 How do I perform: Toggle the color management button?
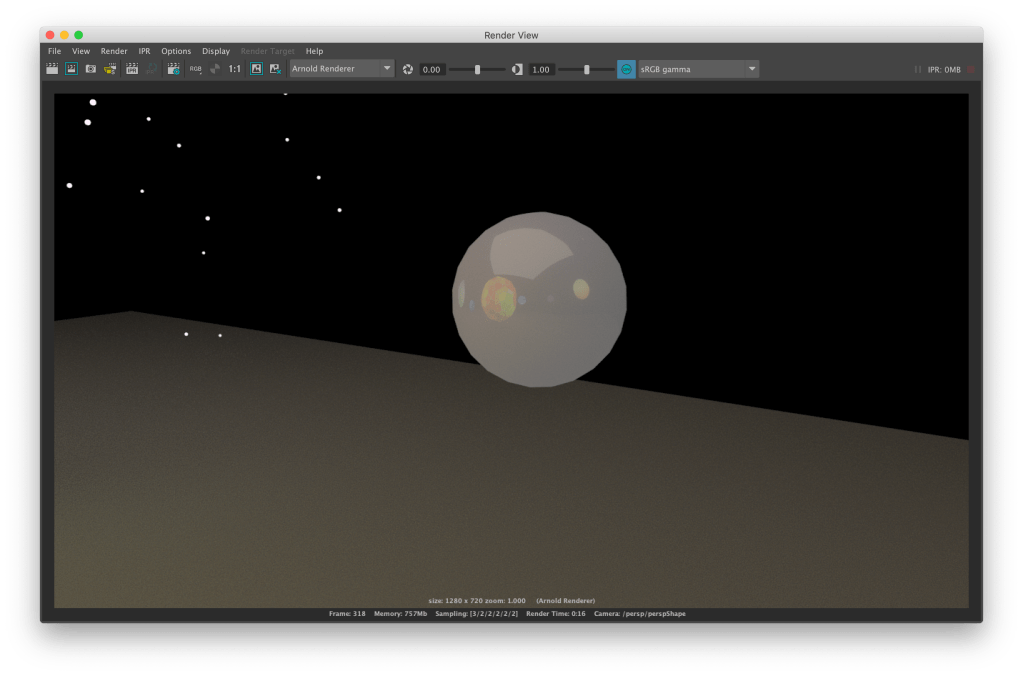pos(626,69)
